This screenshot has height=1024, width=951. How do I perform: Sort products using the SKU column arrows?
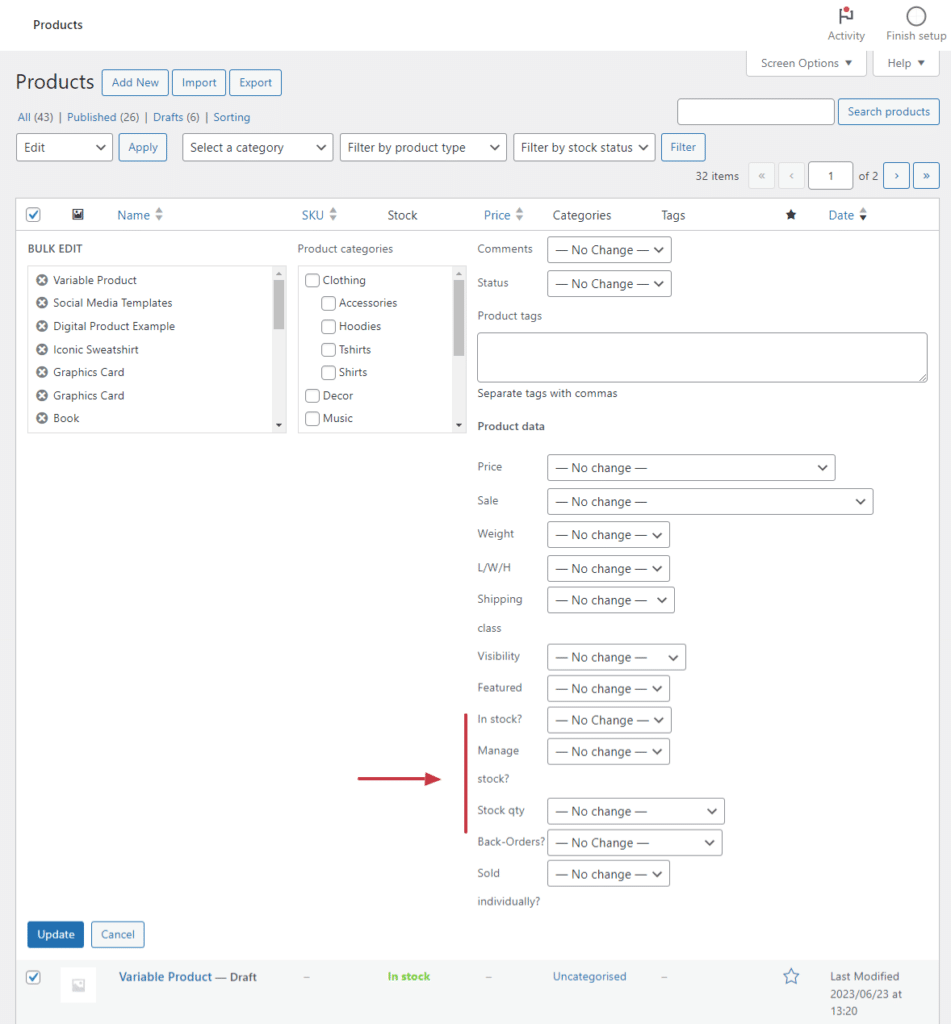333,214
